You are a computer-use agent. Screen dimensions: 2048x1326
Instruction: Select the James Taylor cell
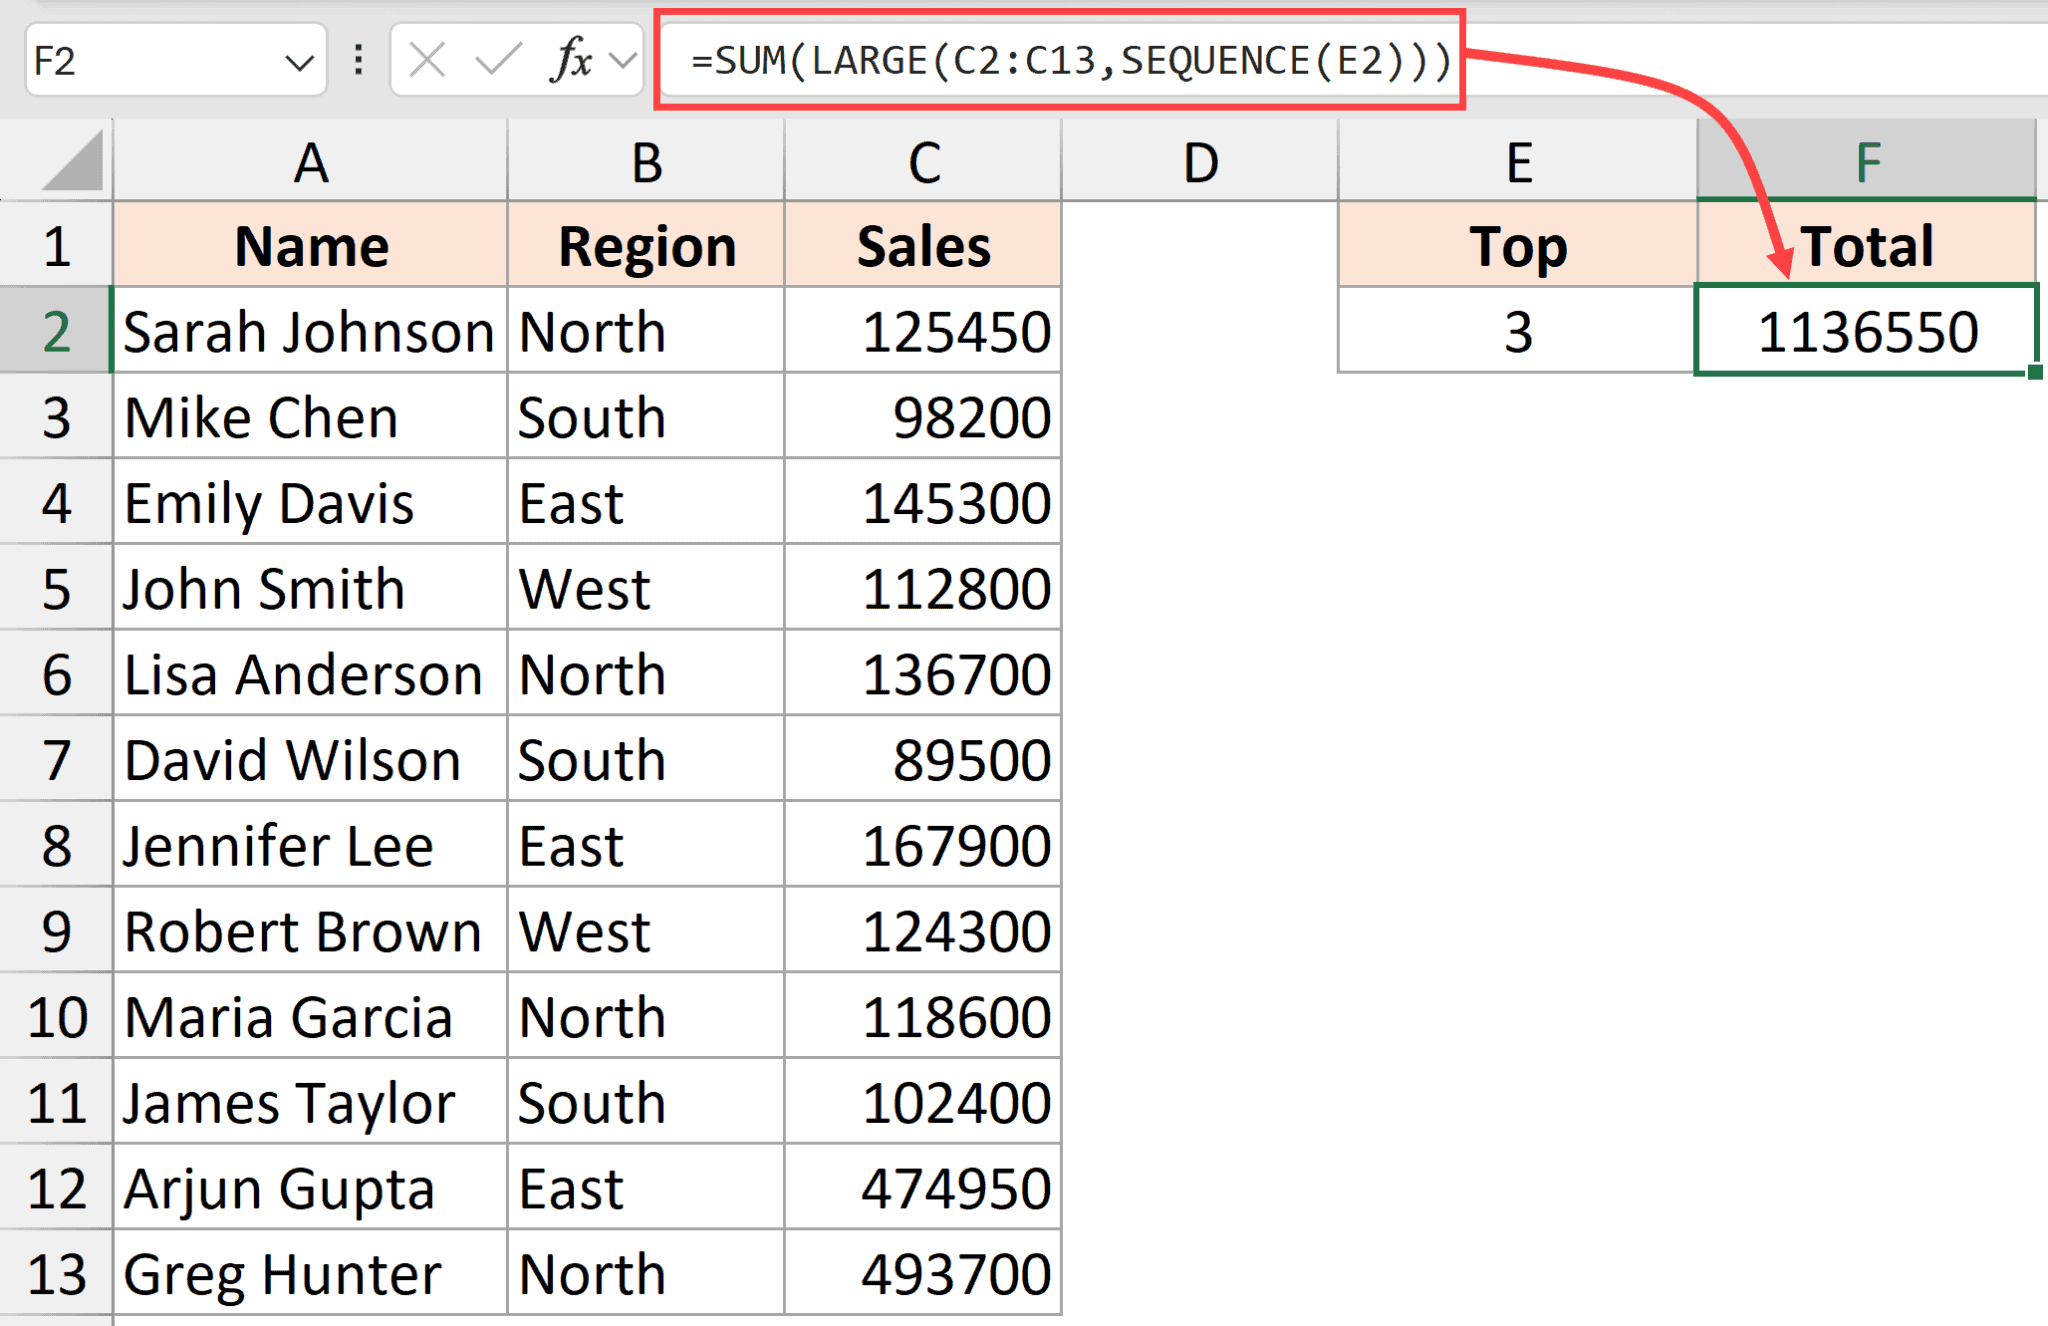(311, 1102)
